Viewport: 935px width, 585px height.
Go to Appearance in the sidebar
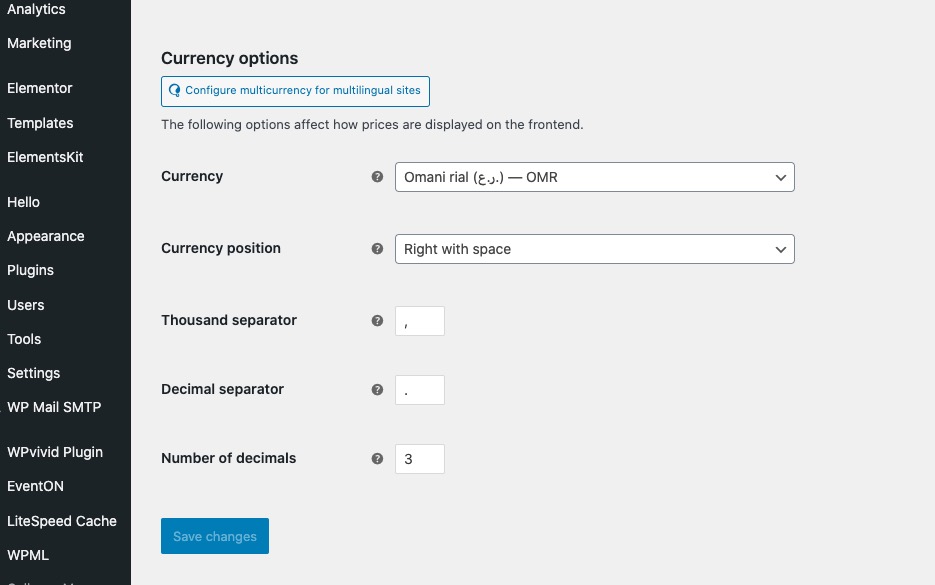[45, 236]
